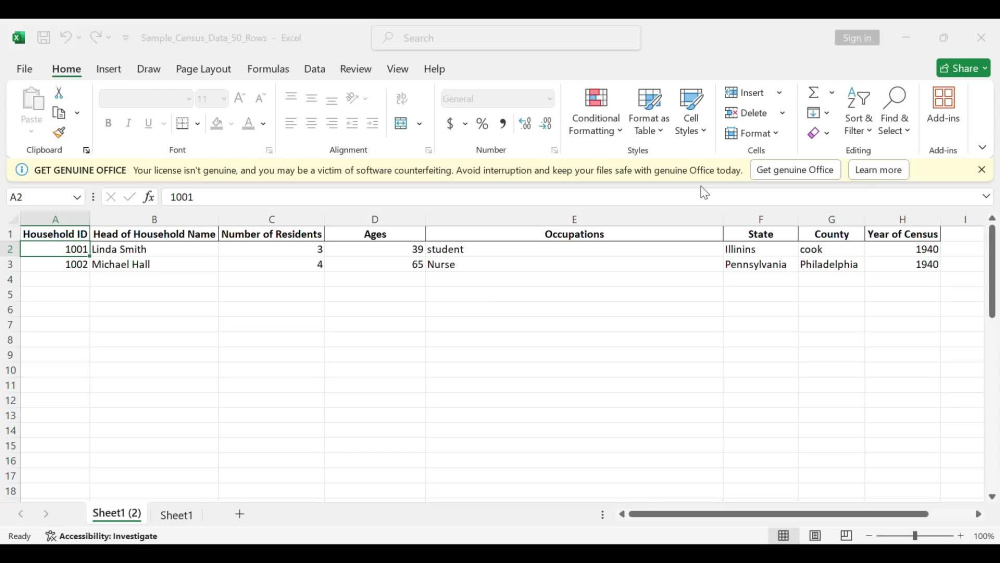The height and width of the screenshot is (563, 1000).
Task: Open the Delete cells dropdown arrow
Action: tap(782, 113)
